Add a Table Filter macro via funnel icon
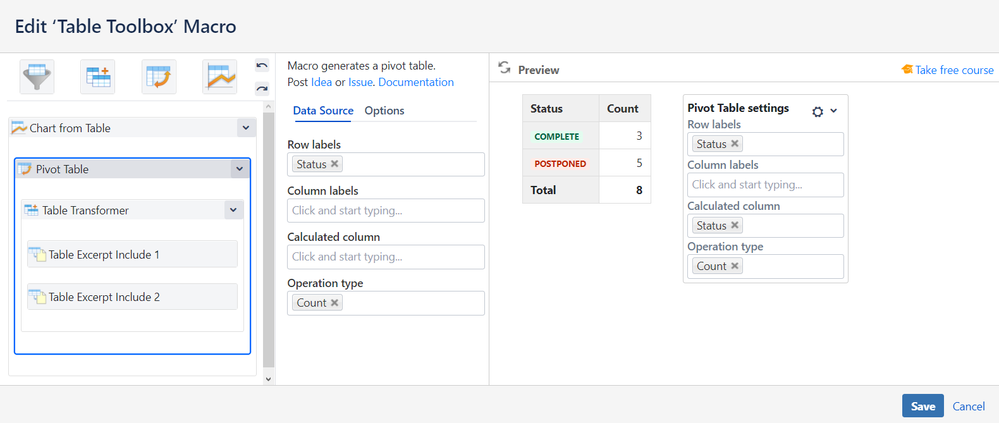The width and height of the screenshot is (999, 423). [x=37, y=77]
